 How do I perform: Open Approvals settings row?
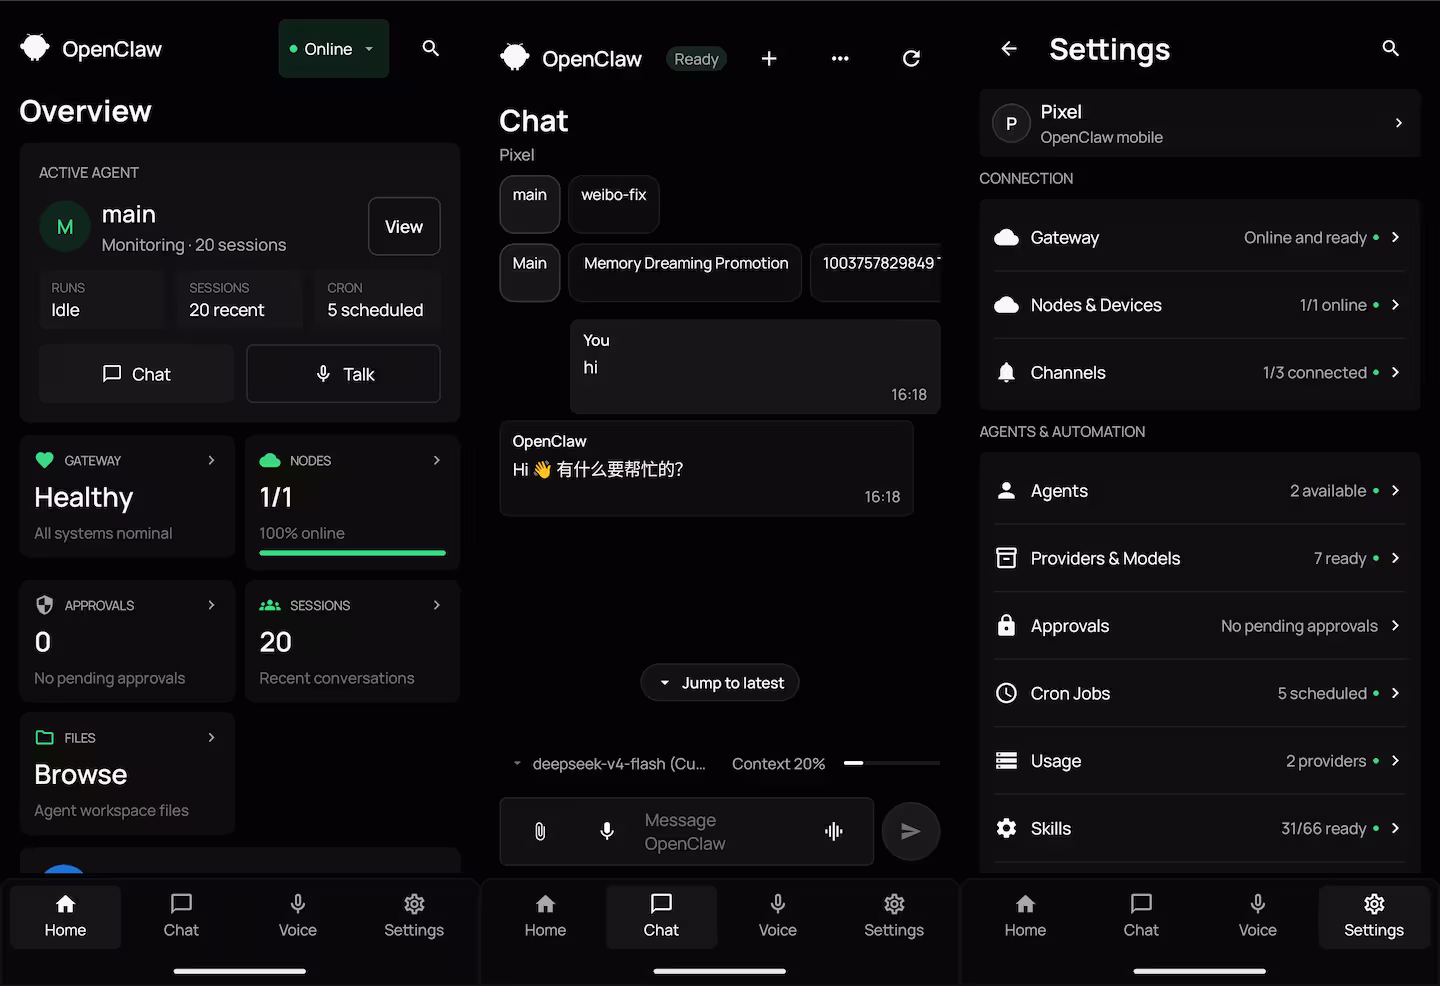click(1200, 626)
